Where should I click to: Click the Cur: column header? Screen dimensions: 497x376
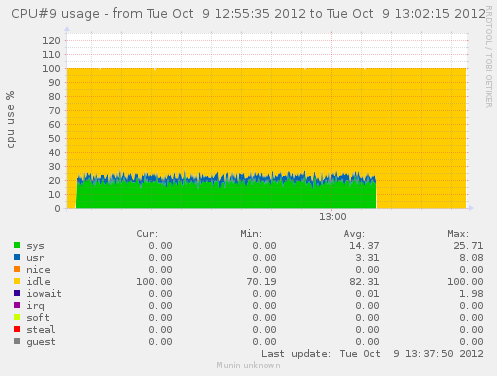(147, 234)
